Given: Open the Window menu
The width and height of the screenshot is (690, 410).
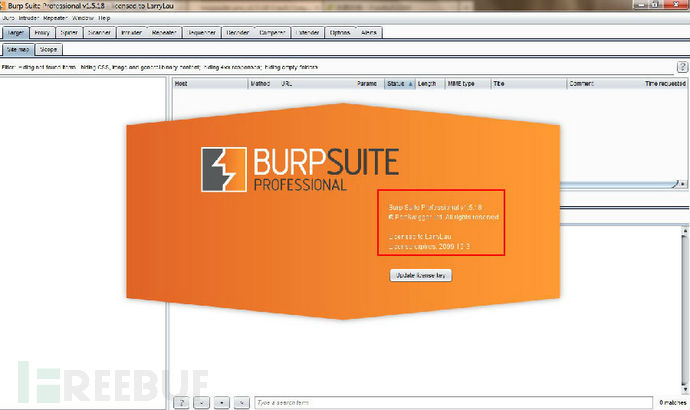Looking at the screenshot, I should [83, 18].
